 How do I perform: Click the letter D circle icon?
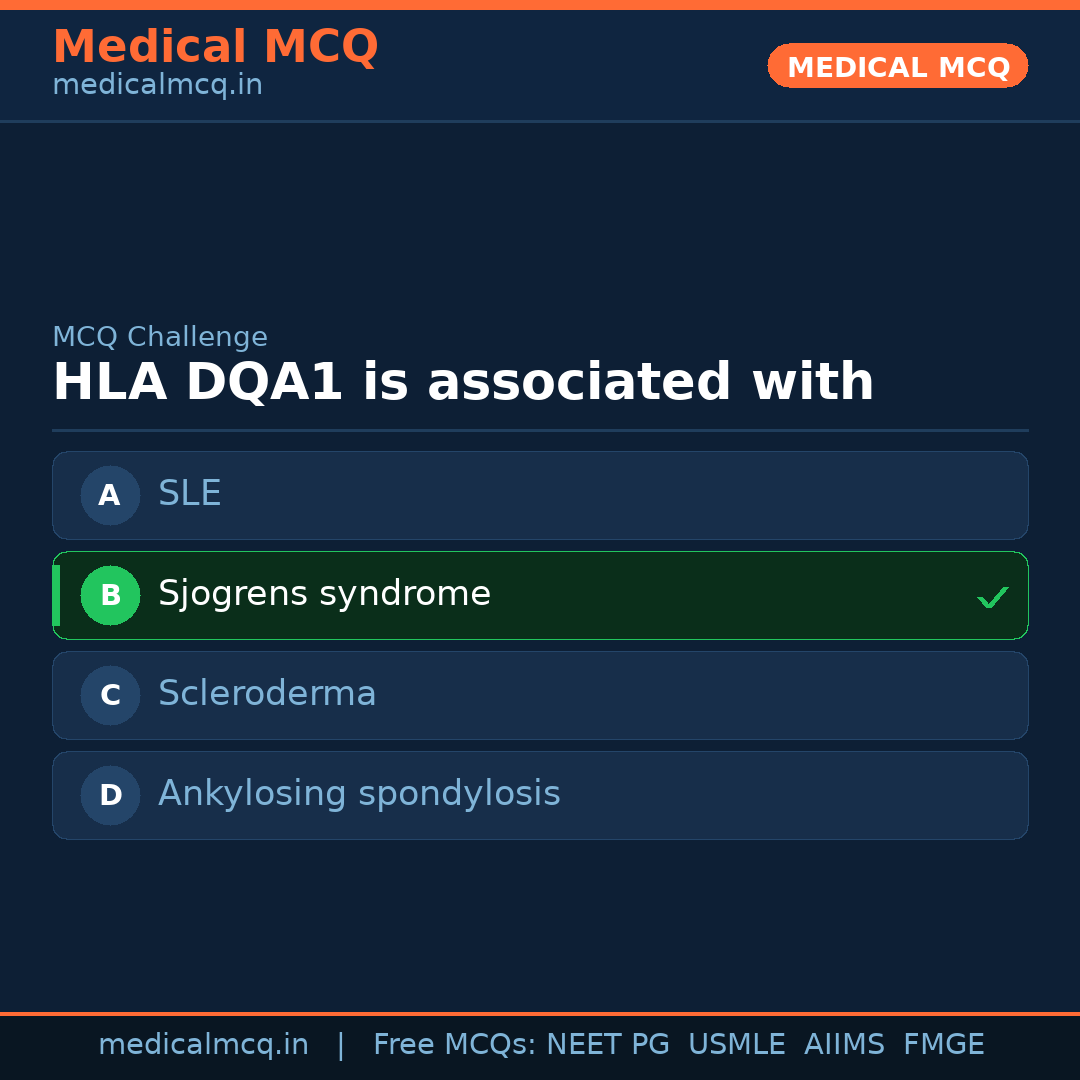coord(110,795)
